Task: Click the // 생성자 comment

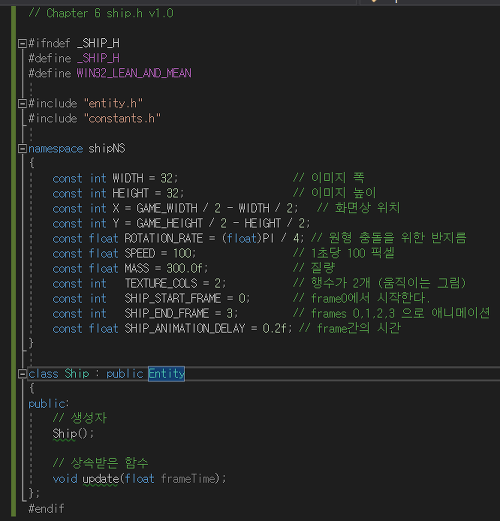Action: (x=80, y=418)
